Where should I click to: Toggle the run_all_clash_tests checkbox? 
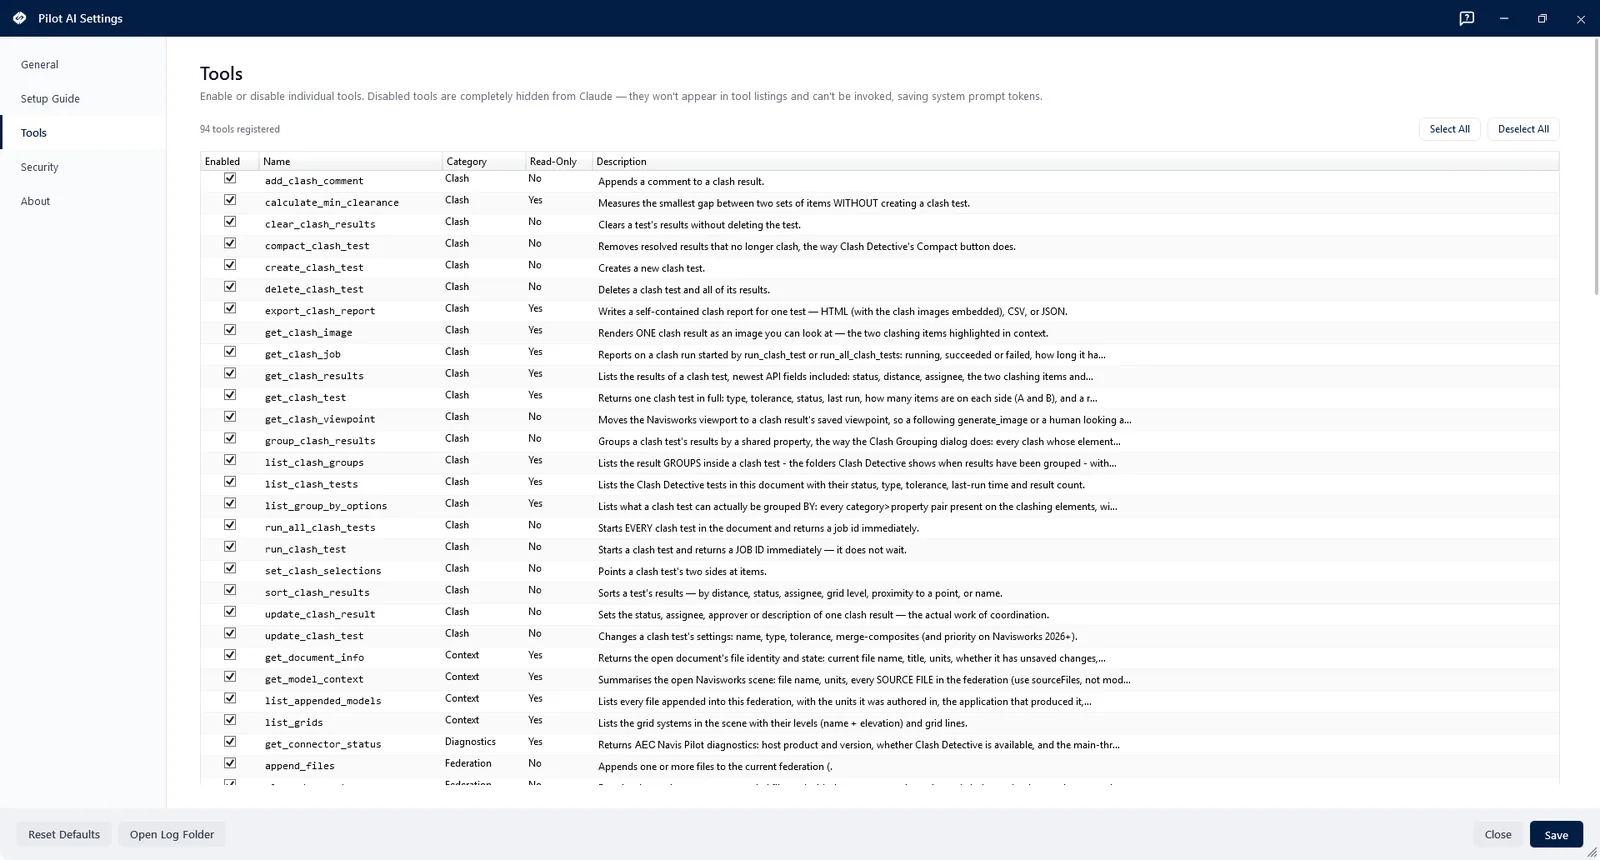(x=230, y=525)
